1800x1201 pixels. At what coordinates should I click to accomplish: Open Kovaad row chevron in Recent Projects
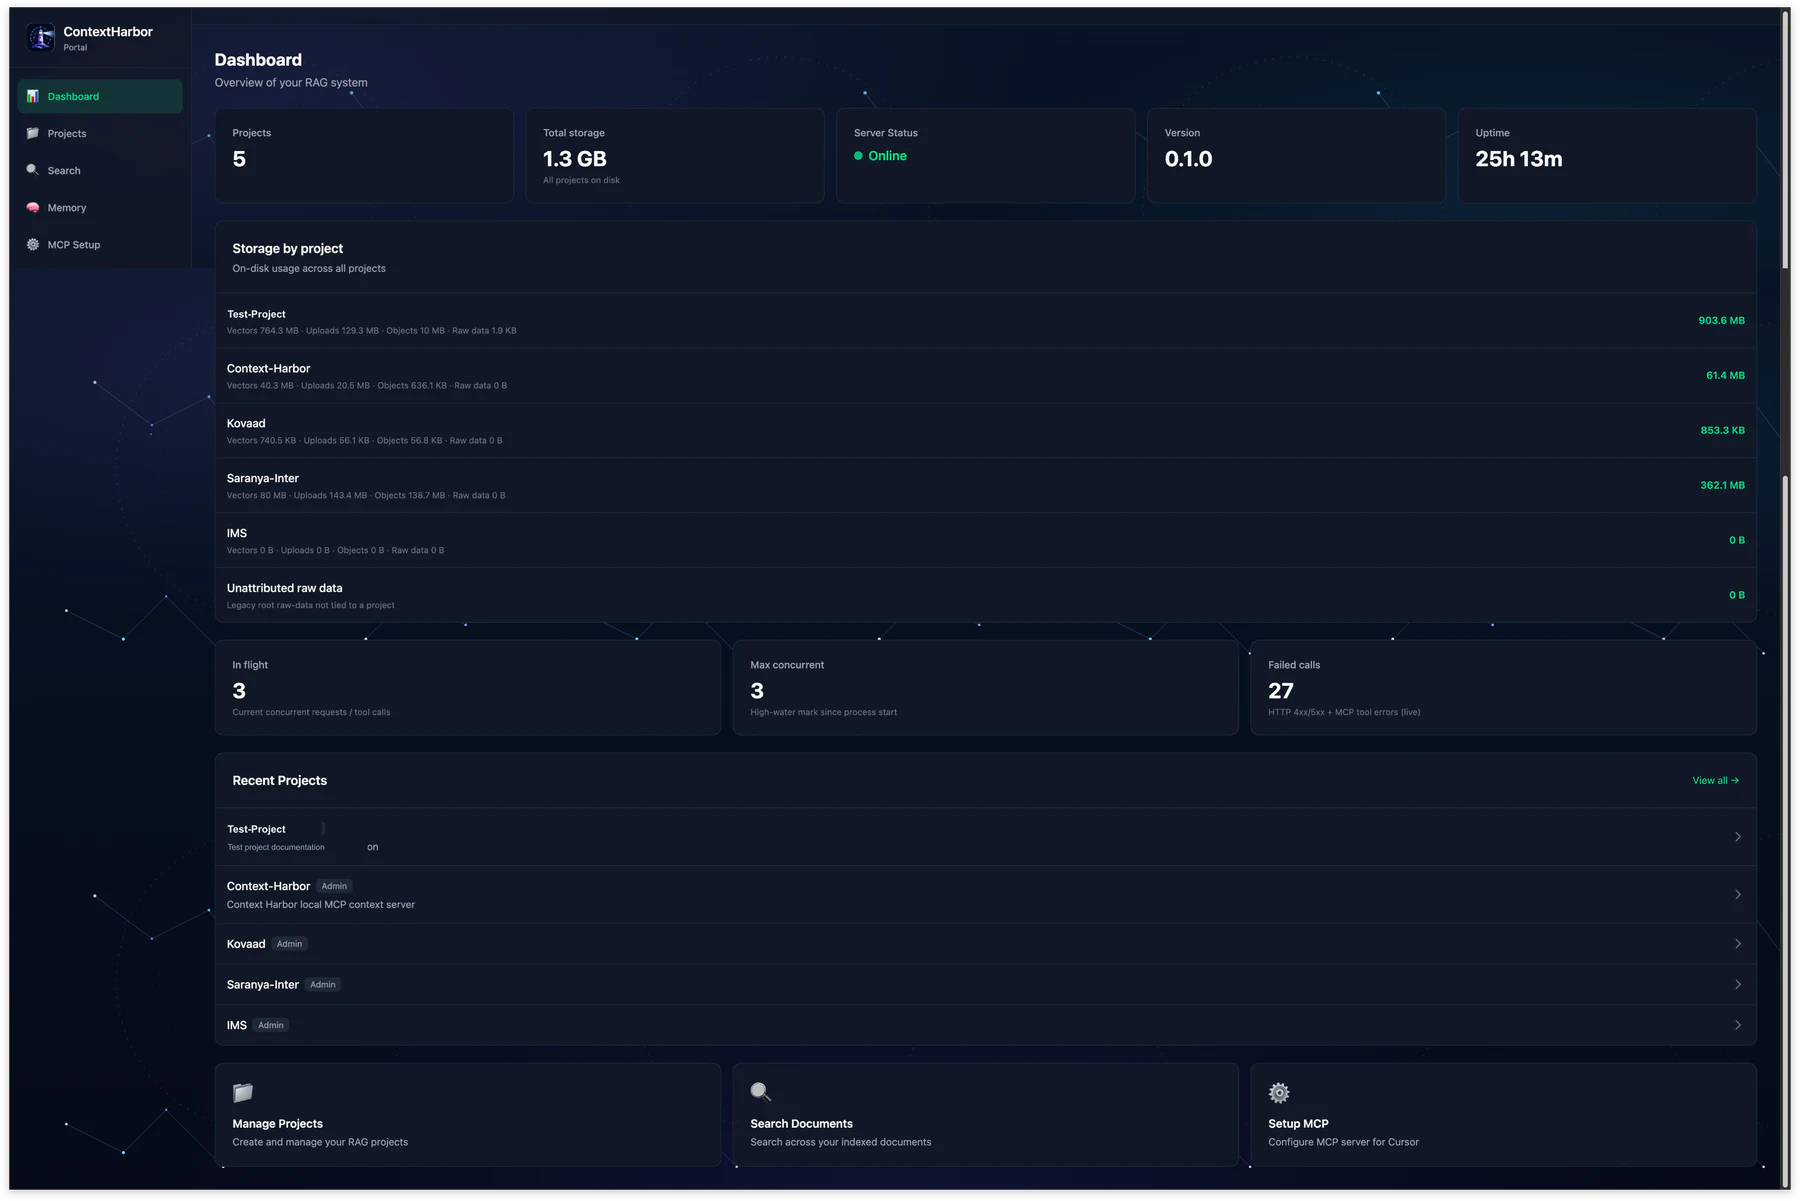click(x=1738, y=944)
